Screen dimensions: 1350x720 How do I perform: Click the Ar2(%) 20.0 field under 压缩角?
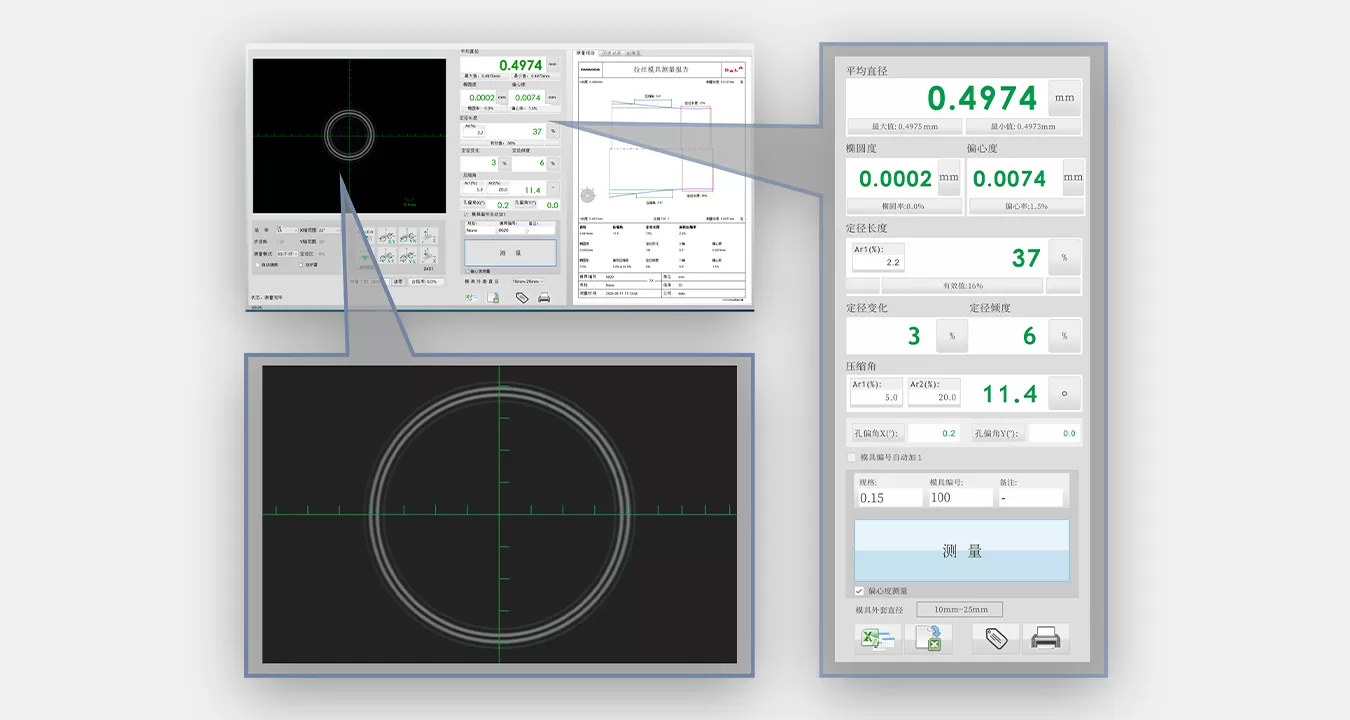tap(934, 392)
